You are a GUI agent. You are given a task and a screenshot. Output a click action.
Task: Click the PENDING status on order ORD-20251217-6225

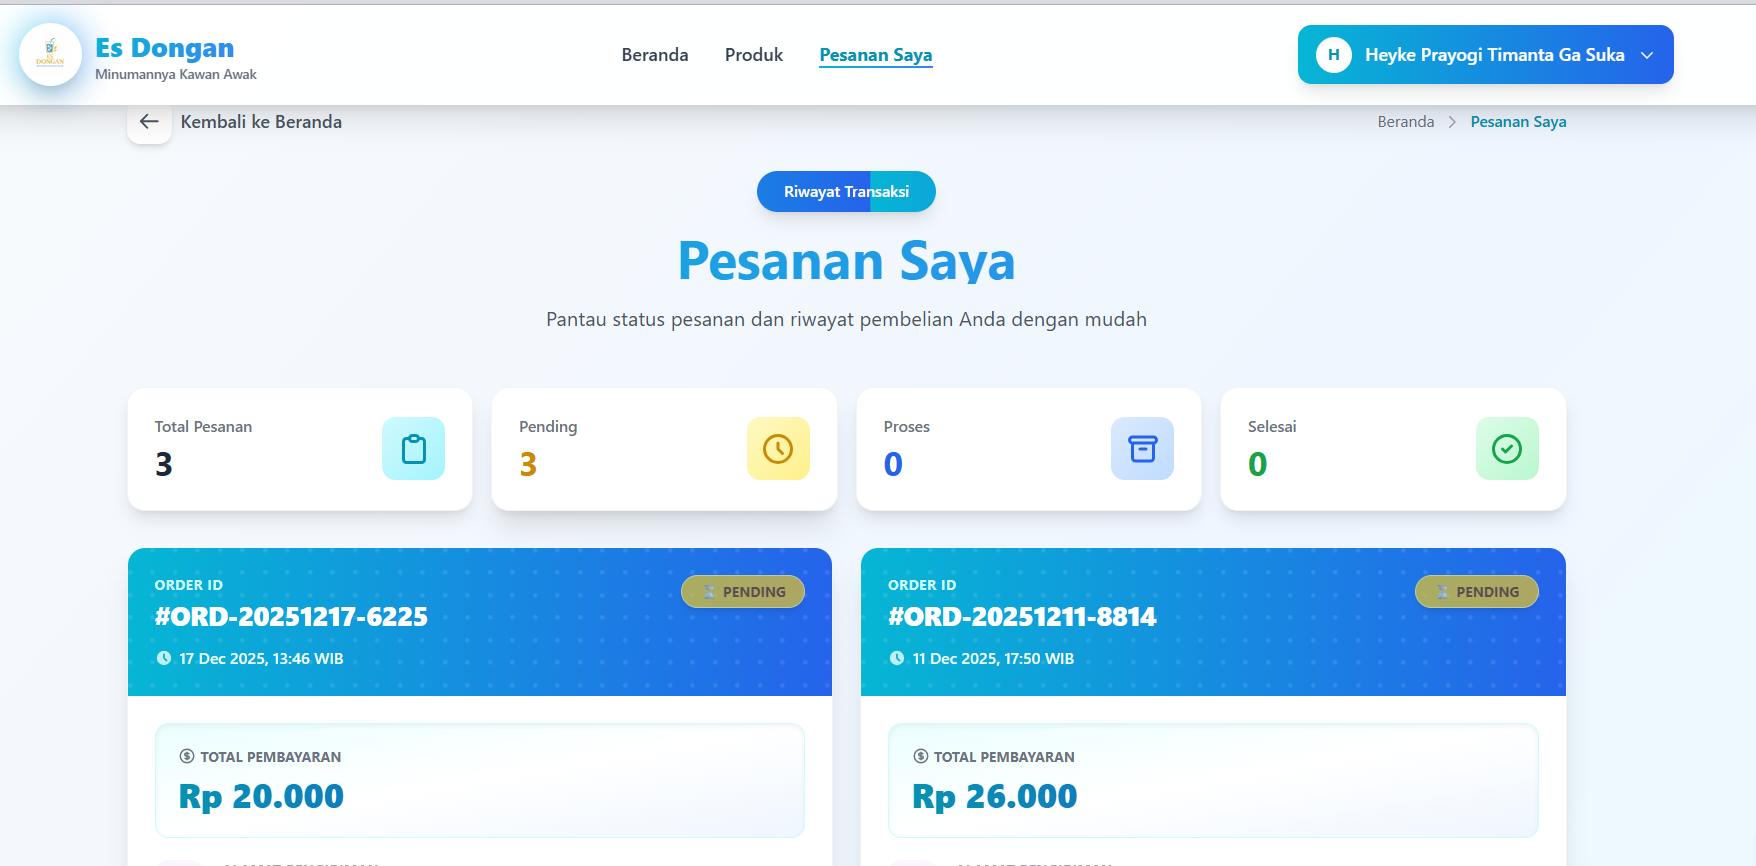tap(743, 591)
